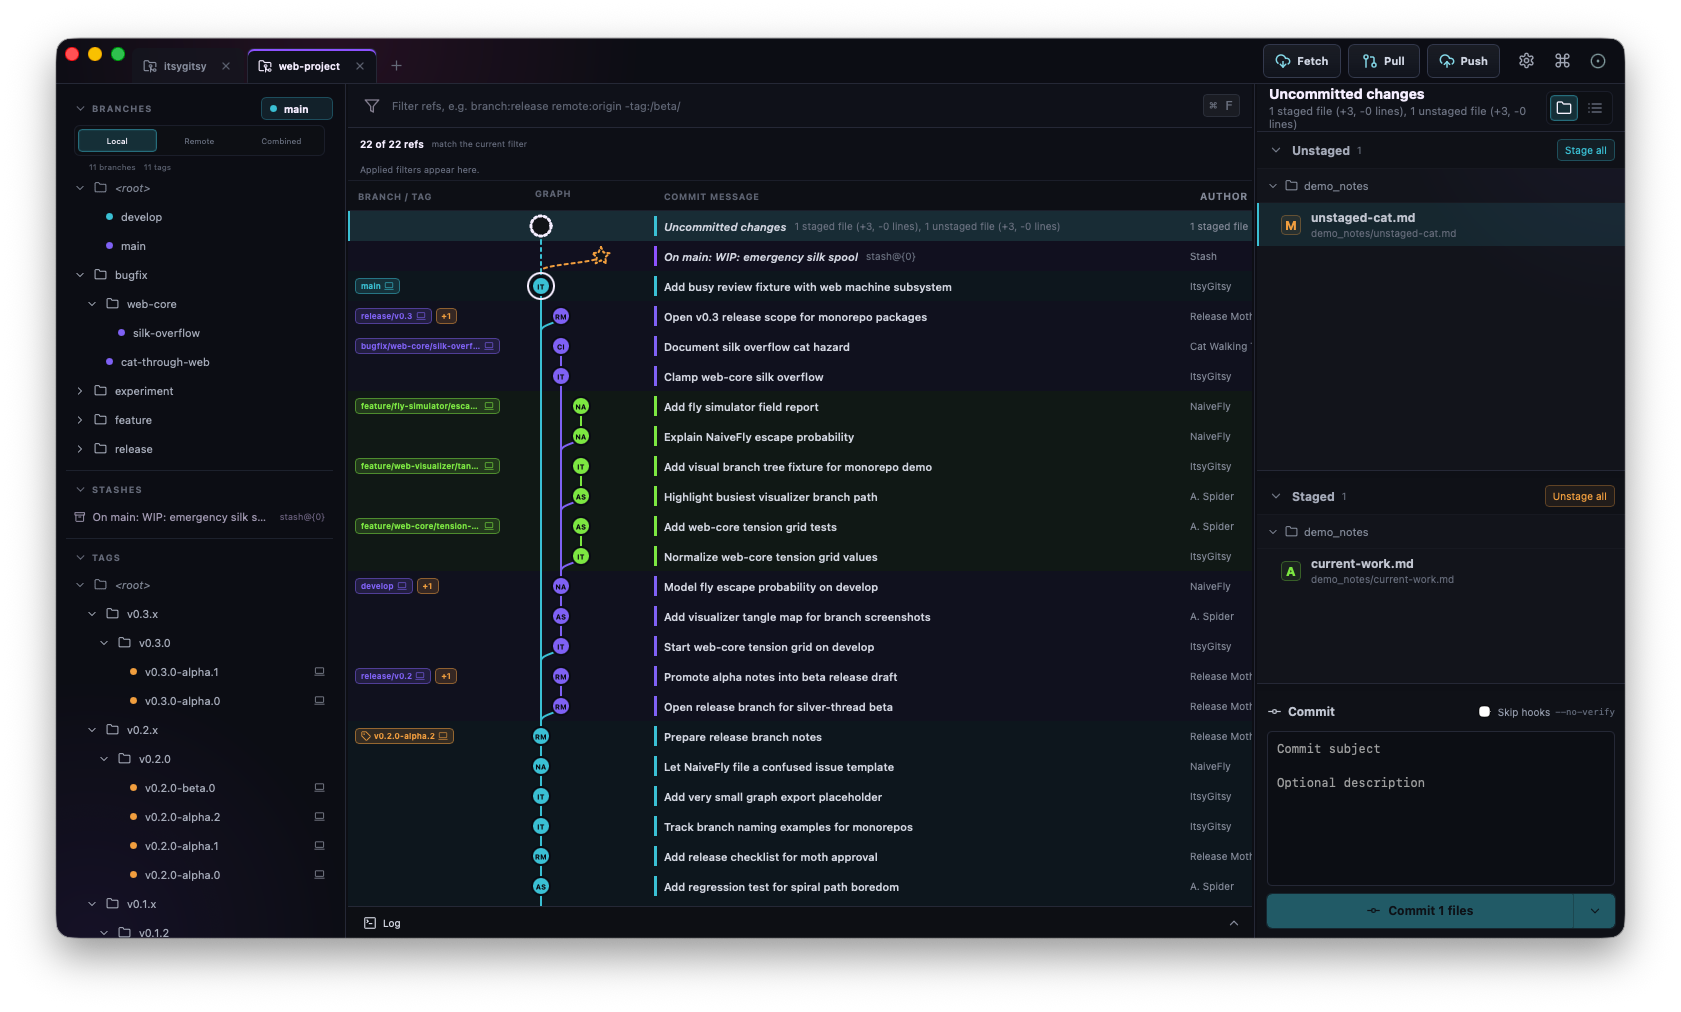Switch to folder tree view of changes

1564,108
